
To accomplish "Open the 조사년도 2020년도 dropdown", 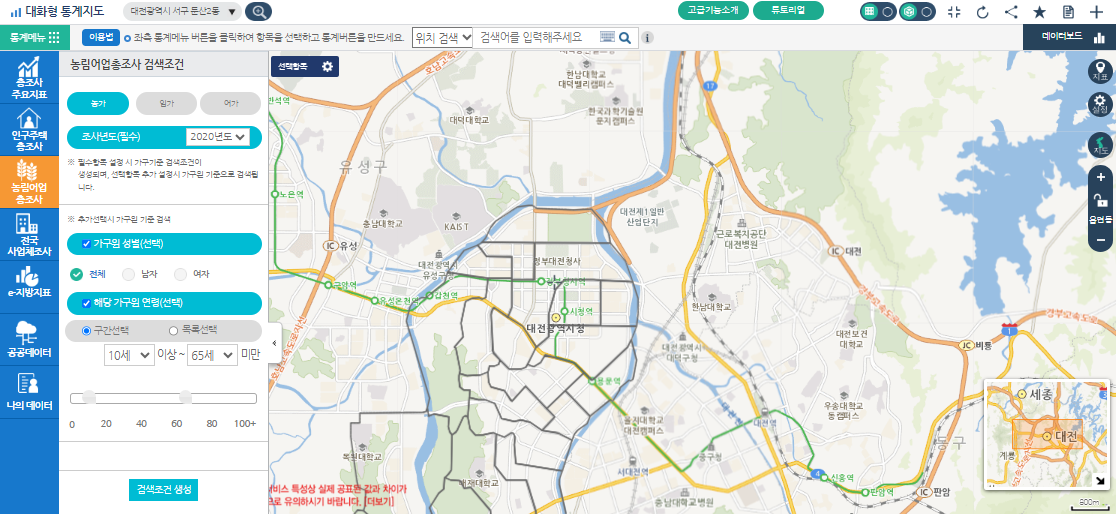I will 216,137.
